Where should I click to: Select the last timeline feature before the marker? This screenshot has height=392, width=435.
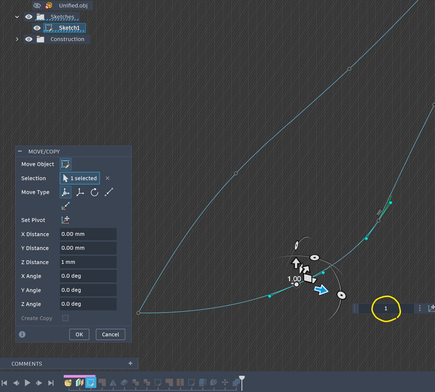pos(236,383)
